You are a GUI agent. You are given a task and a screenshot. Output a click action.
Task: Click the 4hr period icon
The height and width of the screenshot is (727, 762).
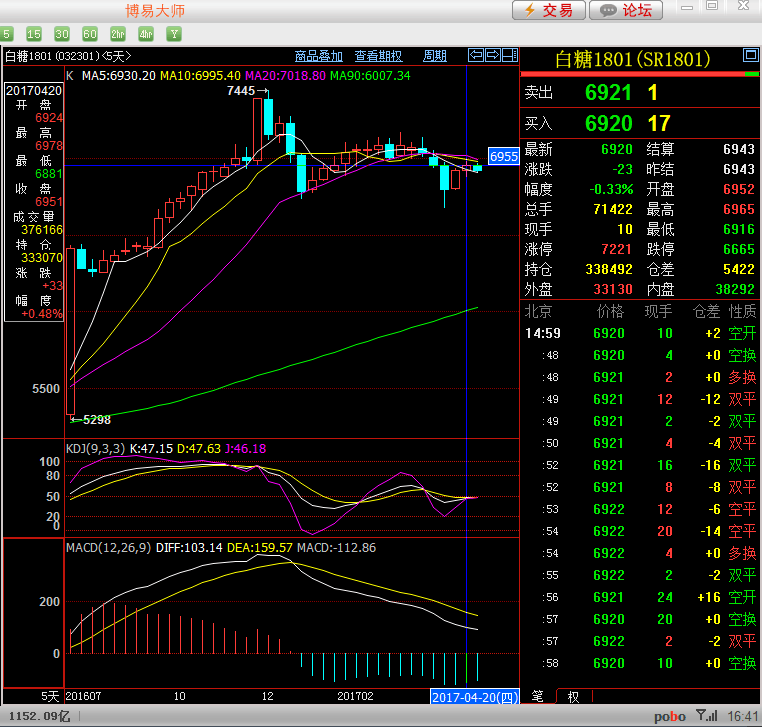point(146,34)
